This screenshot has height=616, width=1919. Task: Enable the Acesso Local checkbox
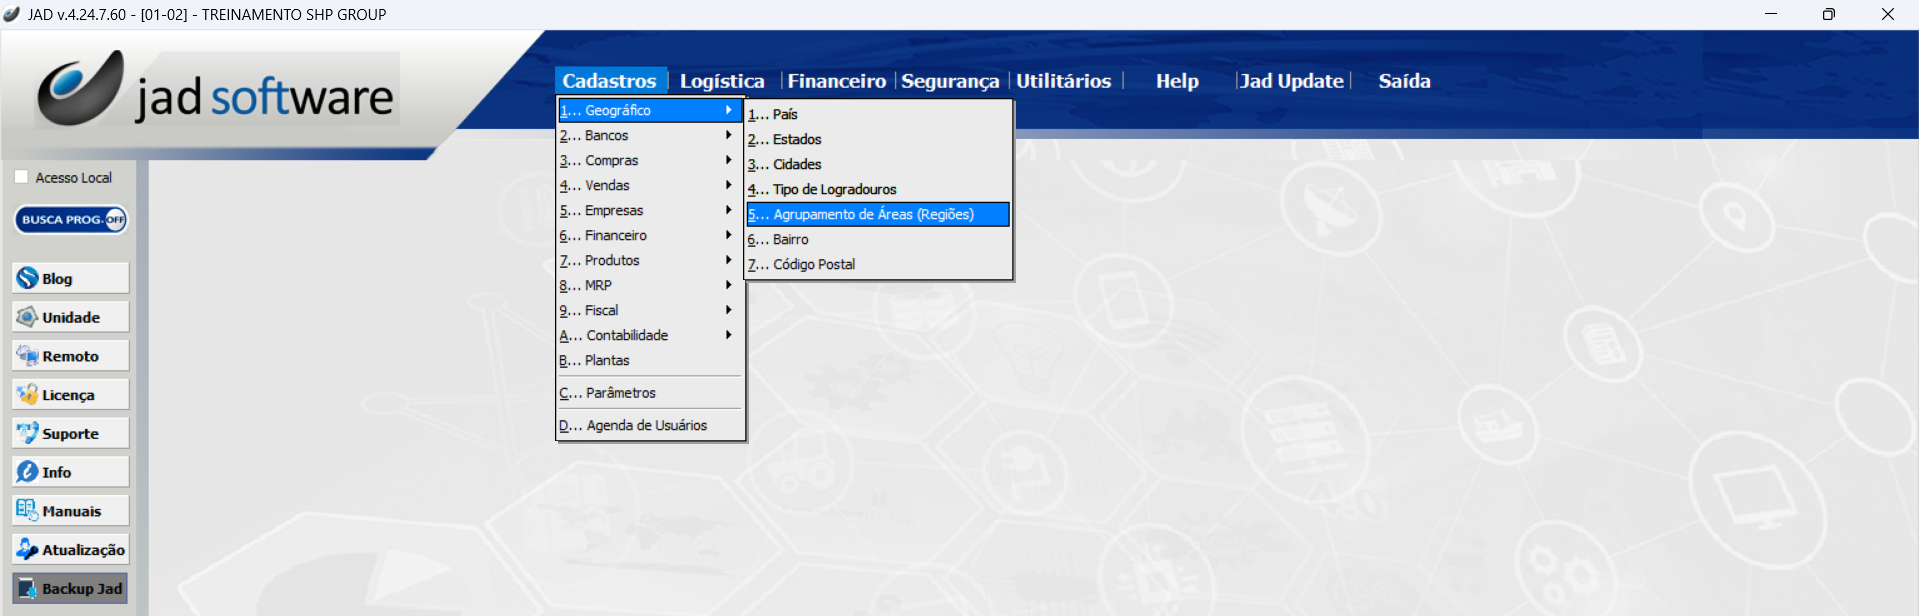(x=22, y=177)
